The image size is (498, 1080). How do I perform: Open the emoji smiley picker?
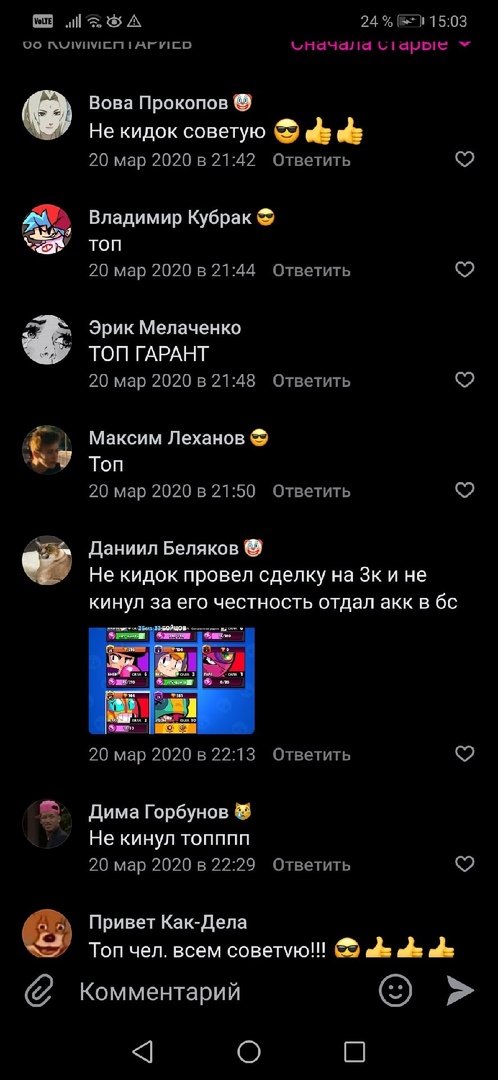[395, 991]
